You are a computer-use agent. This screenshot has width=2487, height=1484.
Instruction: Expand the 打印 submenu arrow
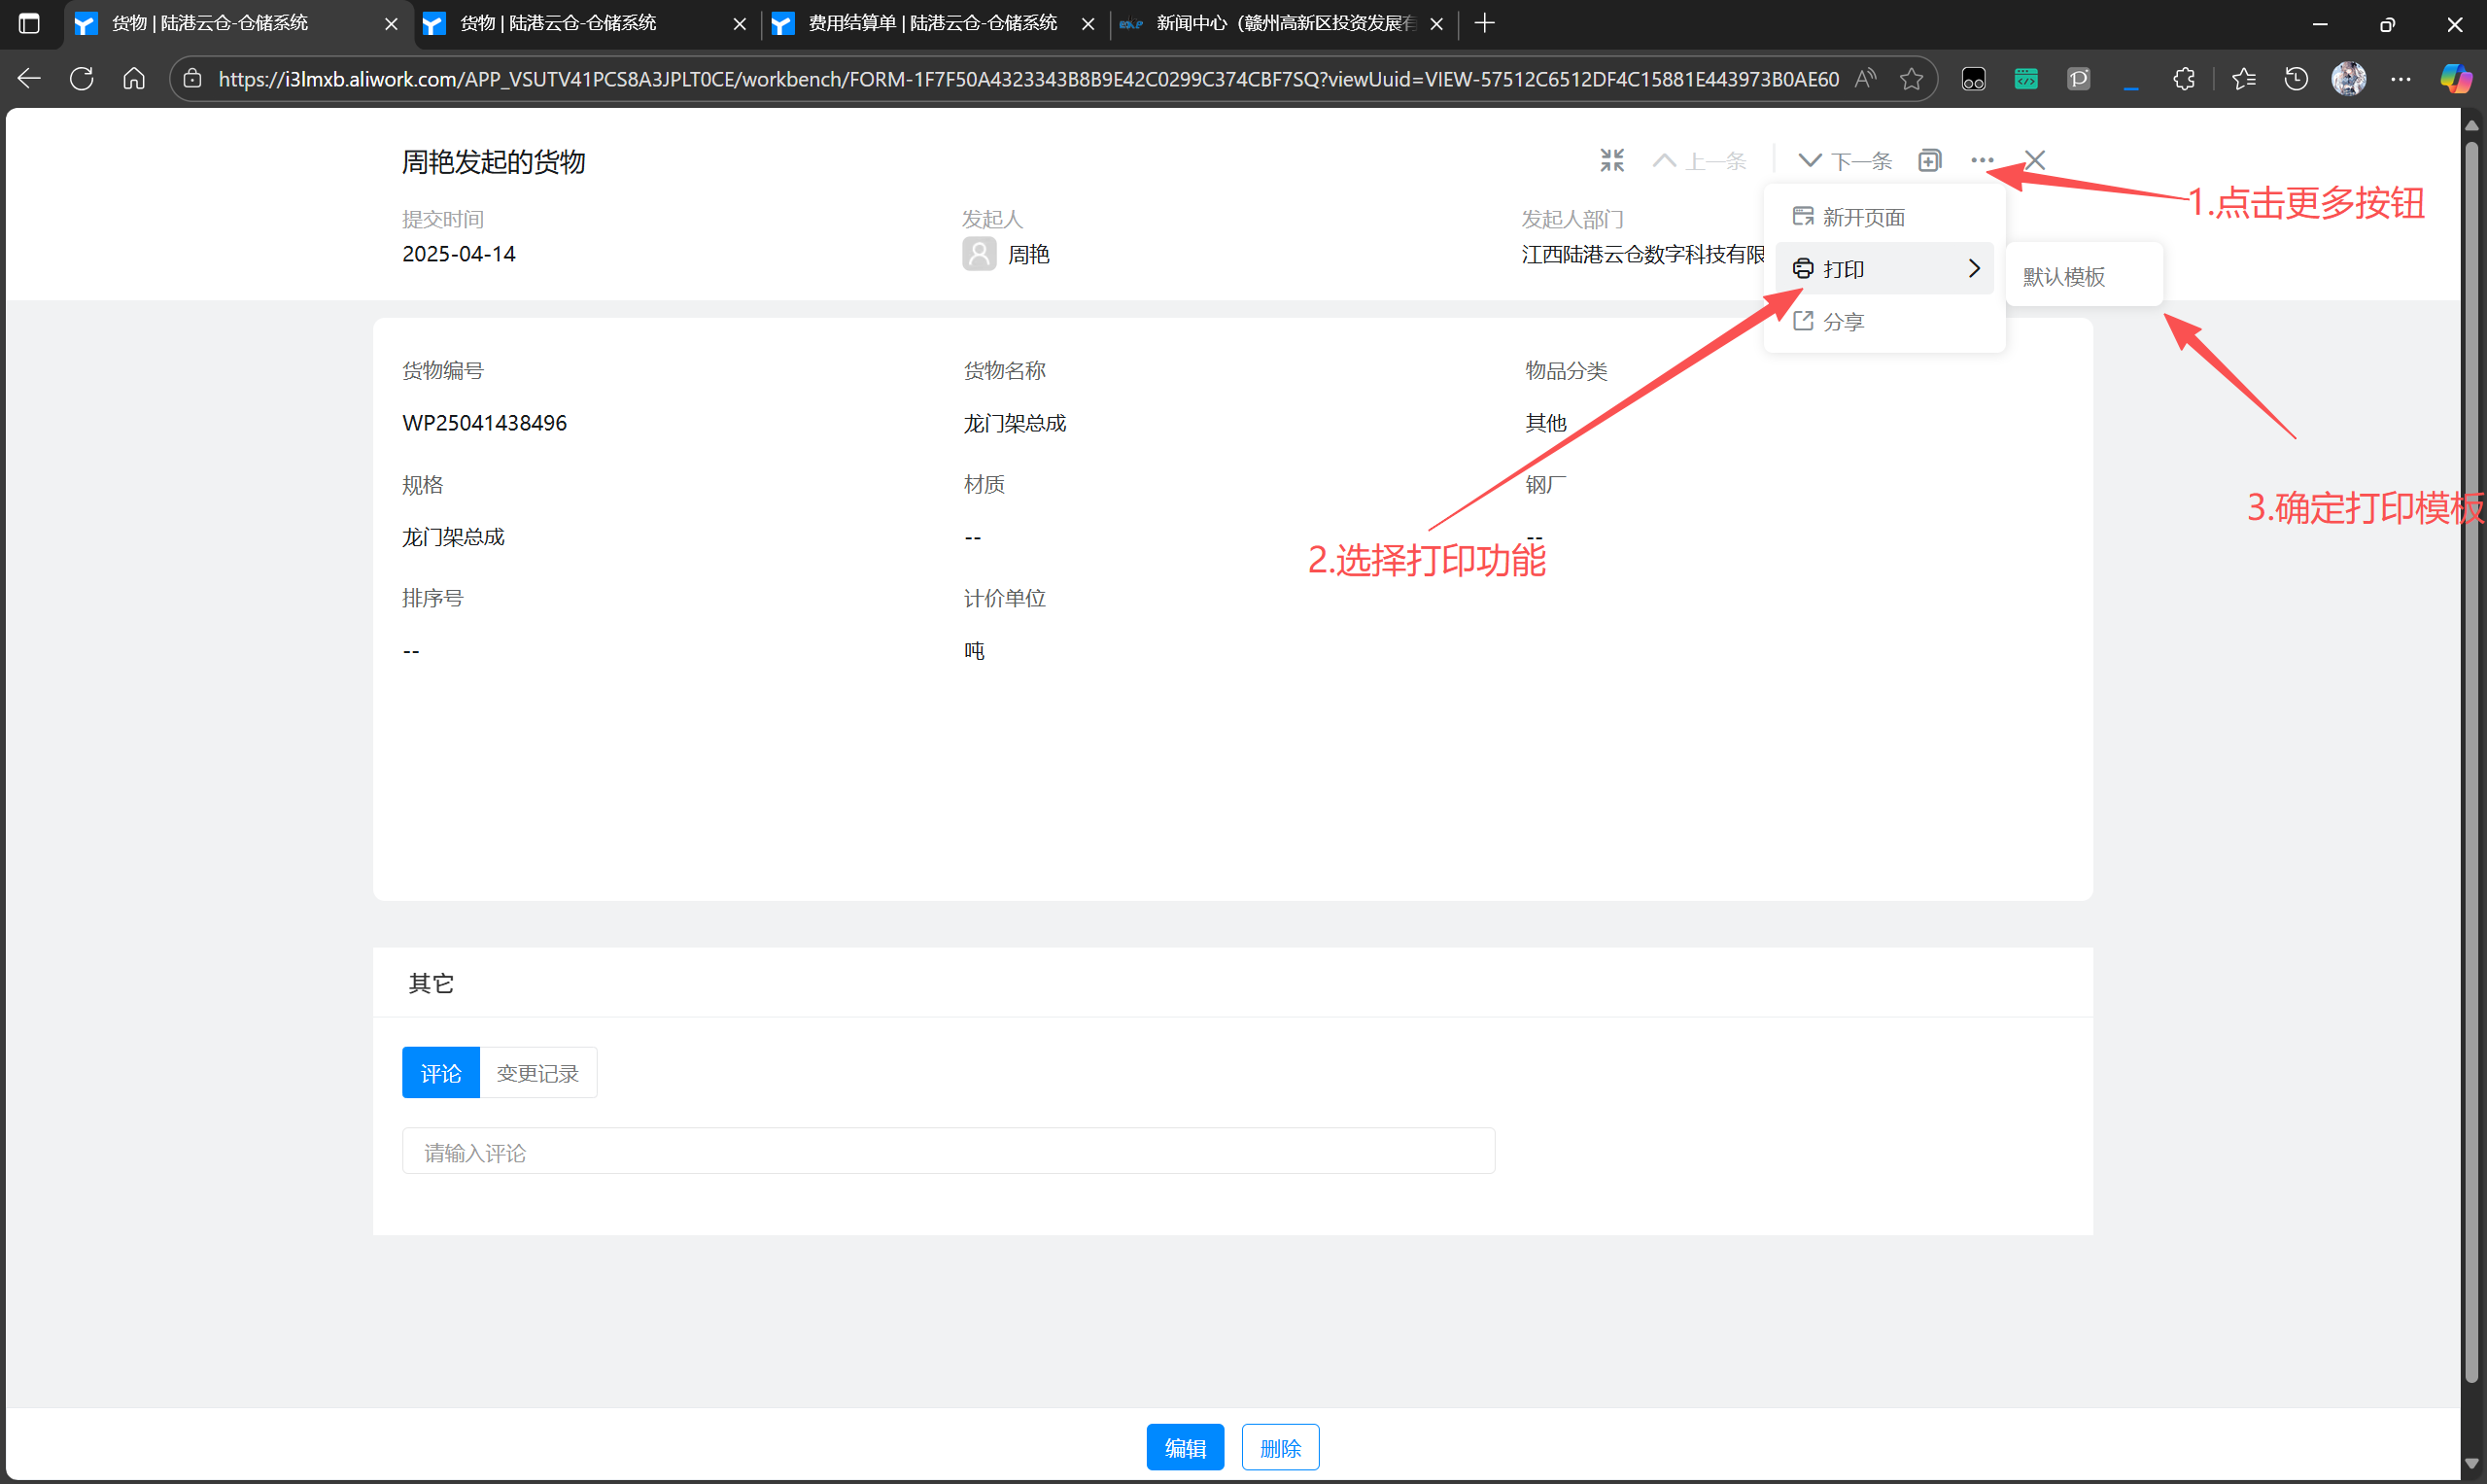point(1973,268)
